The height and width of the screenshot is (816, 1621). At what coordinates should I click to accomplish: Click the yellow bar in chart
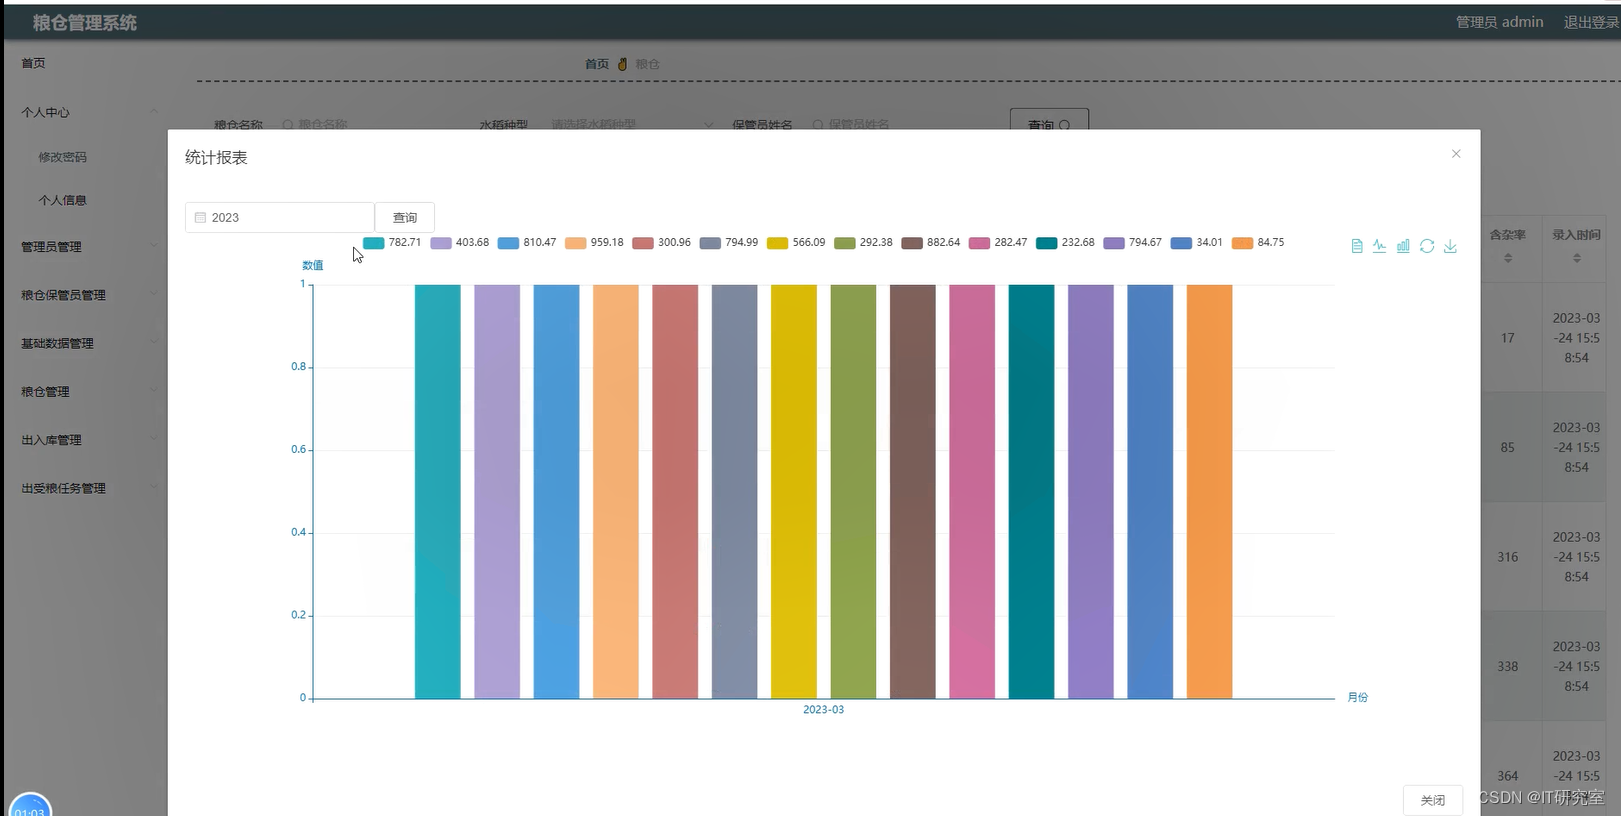click(x=794, y=492)
